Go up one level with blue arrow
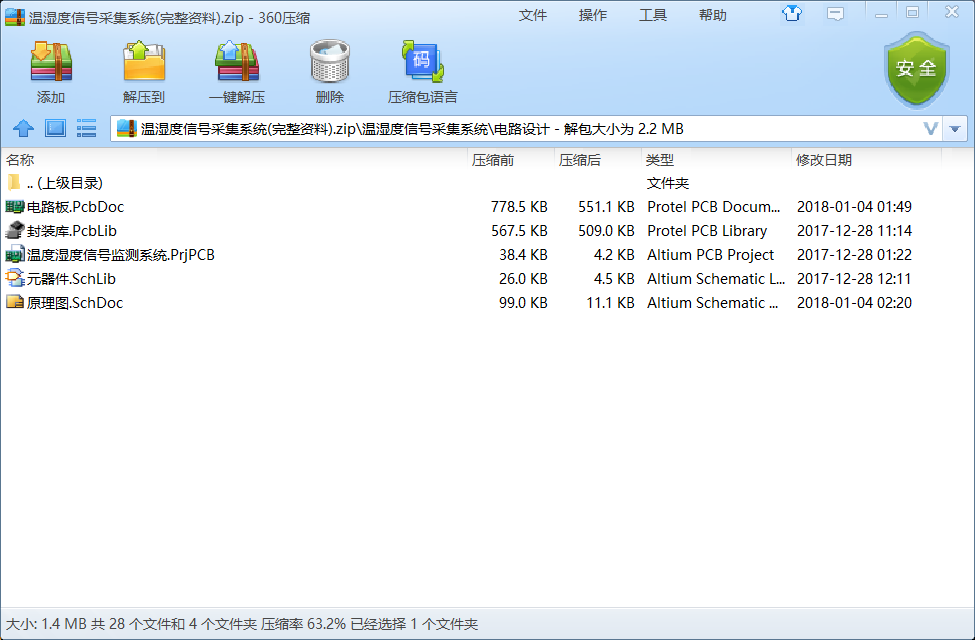The height and width of the screenshot is (640, 975). (x=24, y=129)
